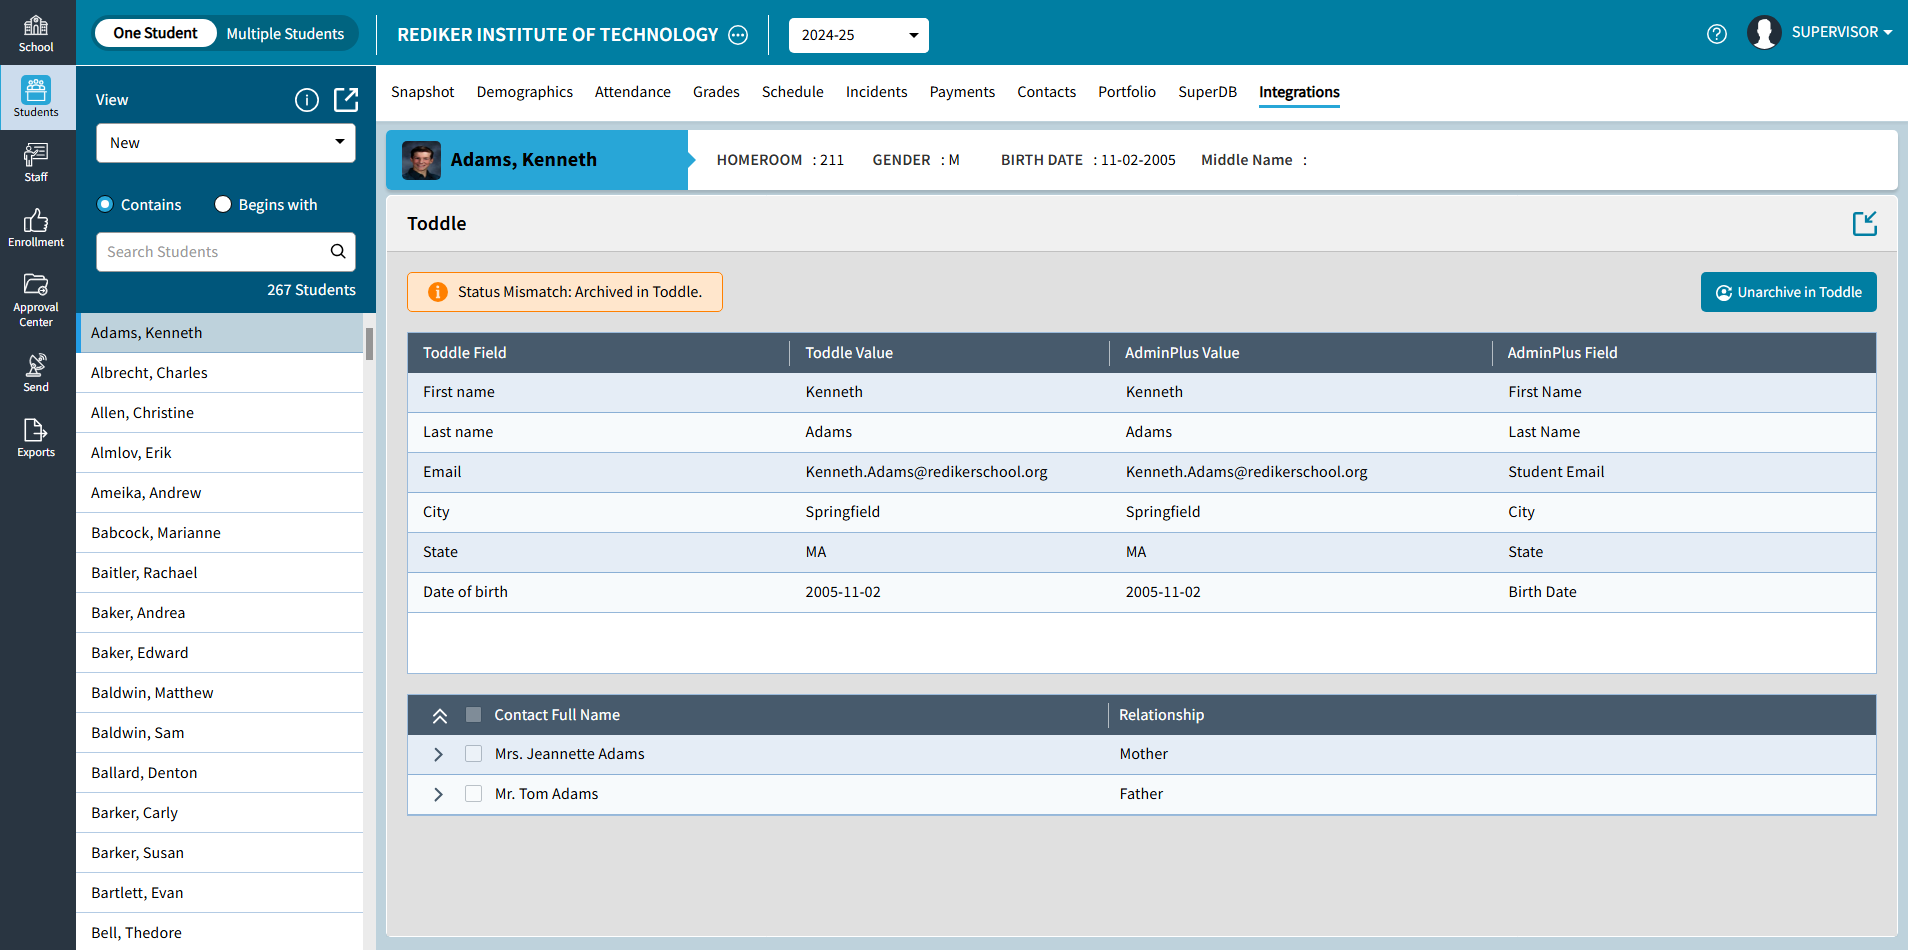Click the Status Mismatch warning icon
The width and height of the screenshot is (1908, 950).
tap(437, 292)
